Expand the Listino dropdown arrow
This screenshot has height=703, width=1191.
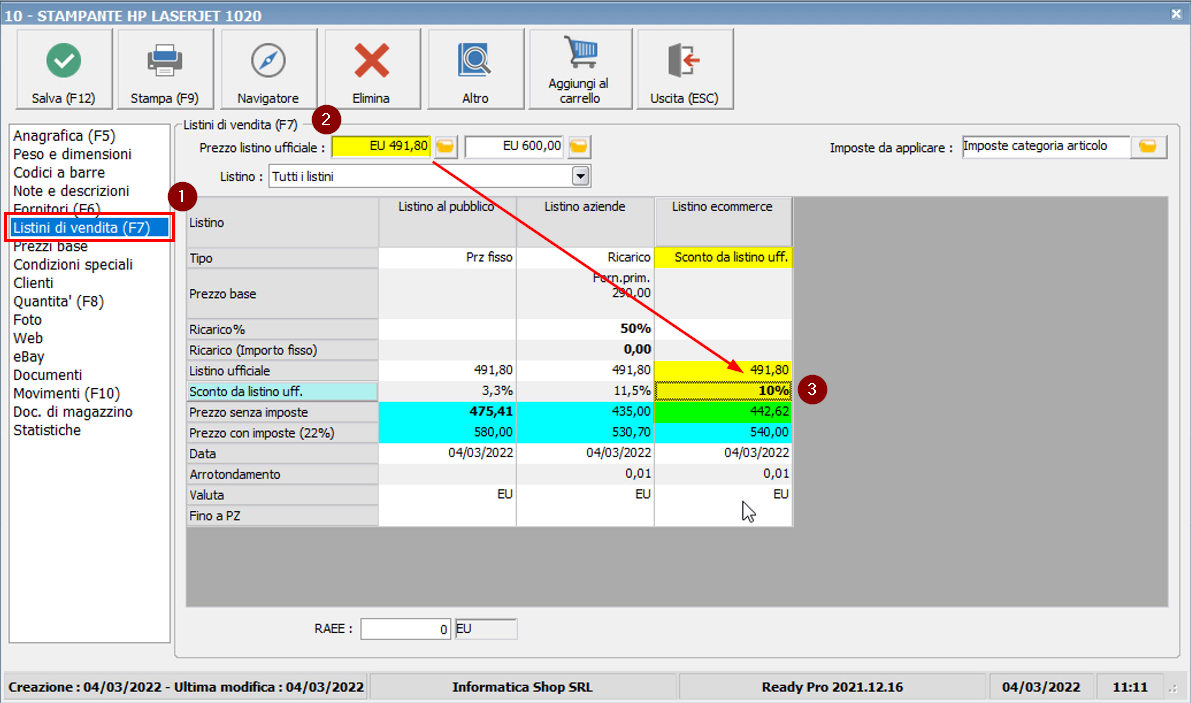[x=580, y=177]
